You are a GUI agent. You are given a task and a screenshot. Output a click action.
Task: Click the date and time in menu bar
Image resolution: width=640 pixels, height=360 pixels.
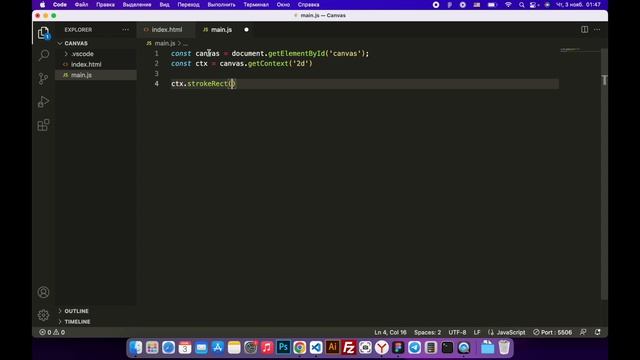point(578,5)
